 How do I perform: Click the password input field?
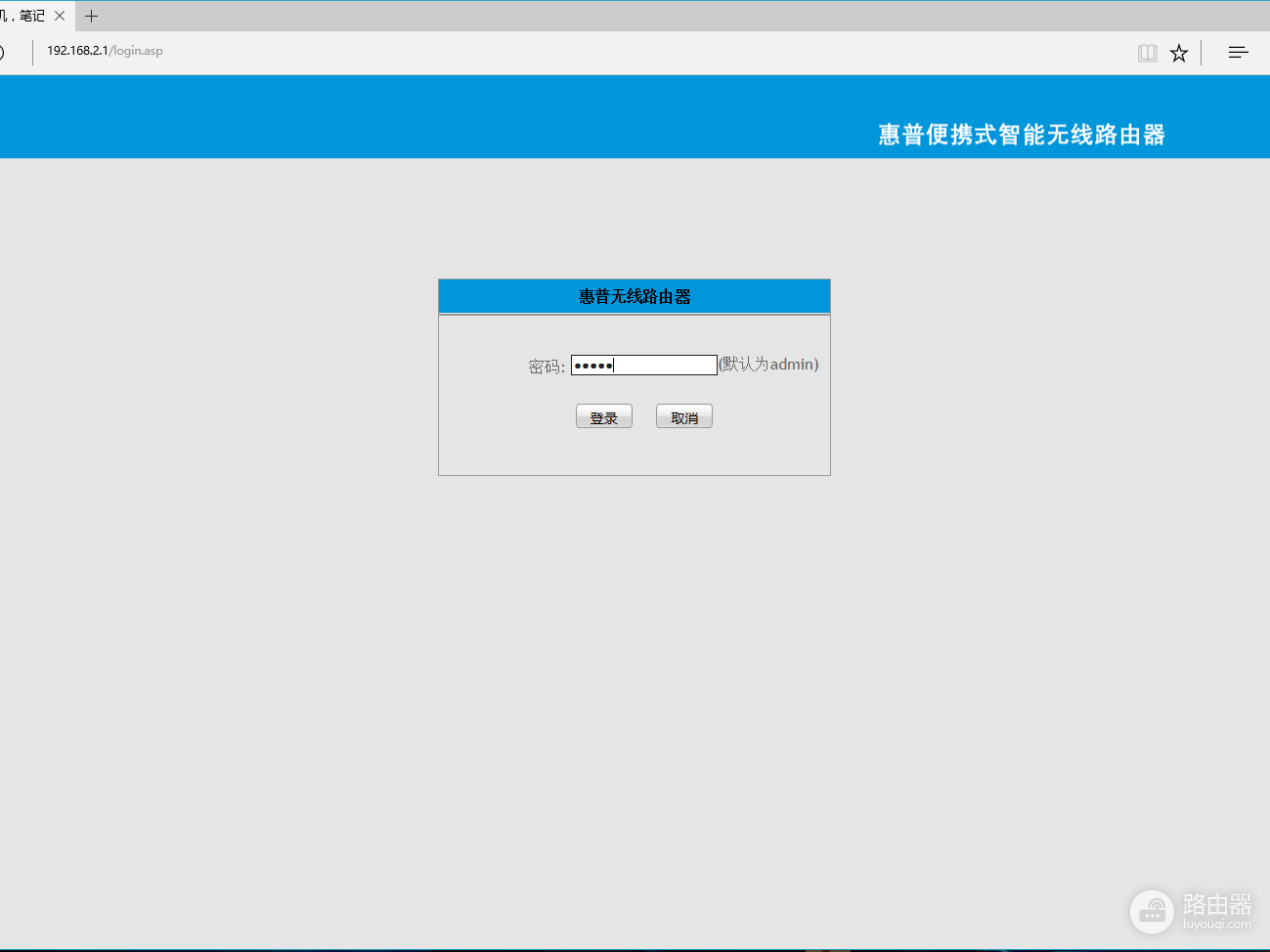tap(644, 365)
